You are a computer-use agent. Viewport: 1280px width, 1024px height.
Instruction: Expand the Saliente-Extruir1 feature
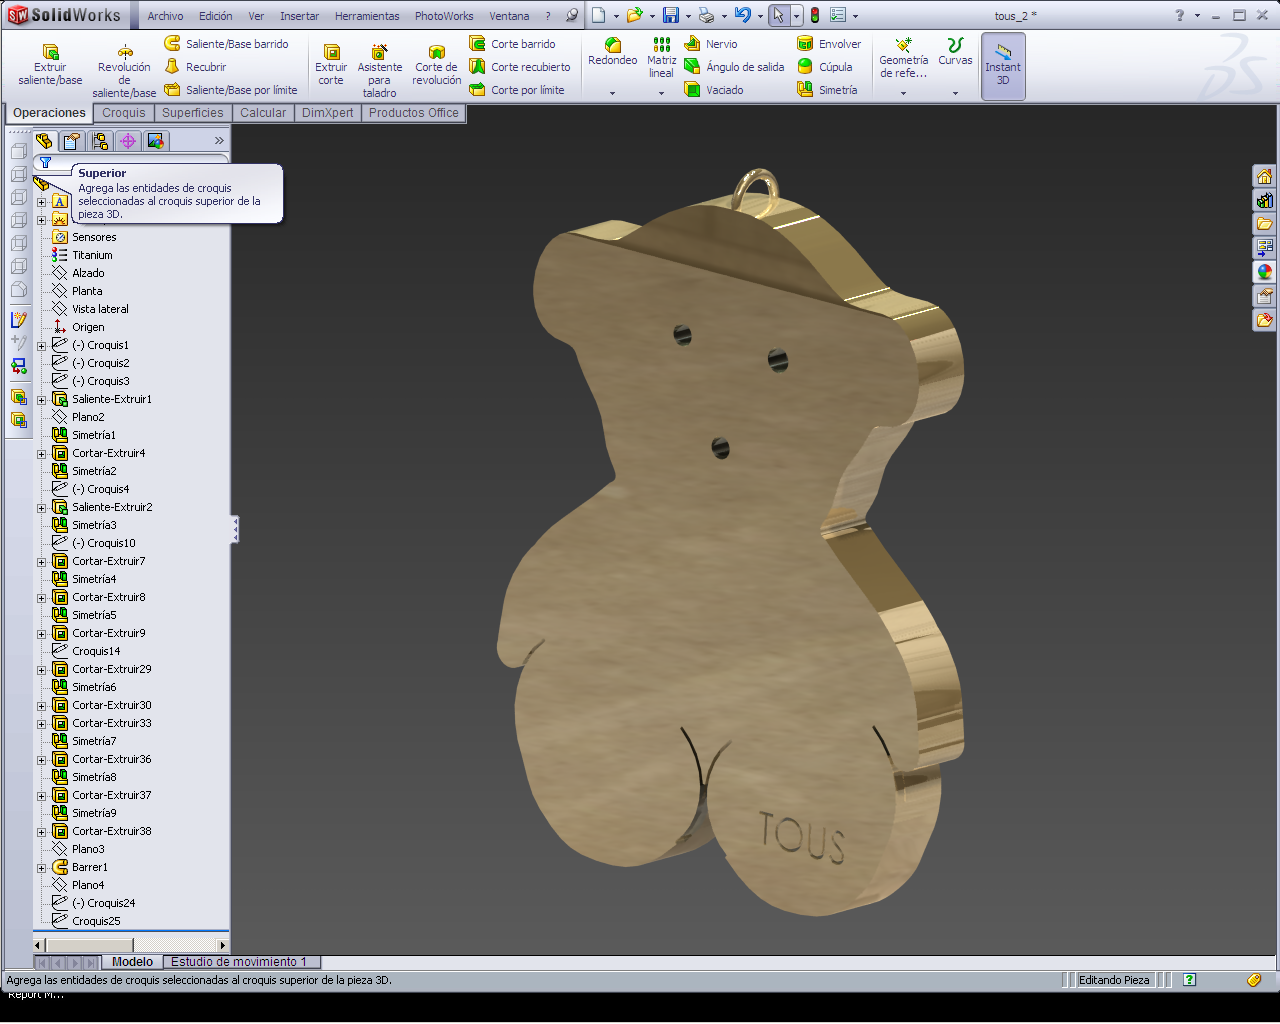pyautogui.click(x=42, y=400)
